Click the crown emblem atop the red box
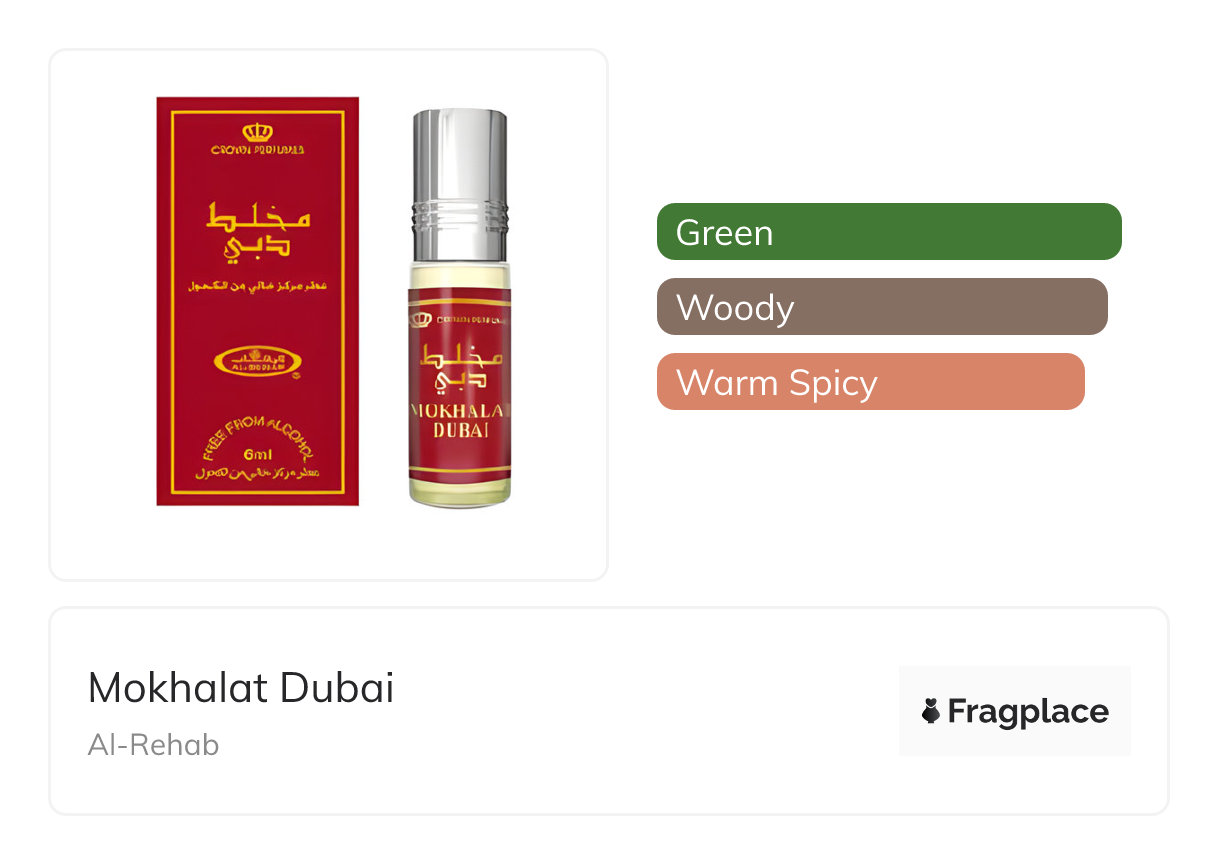The image size is (1218, 864). click(258, 131)
